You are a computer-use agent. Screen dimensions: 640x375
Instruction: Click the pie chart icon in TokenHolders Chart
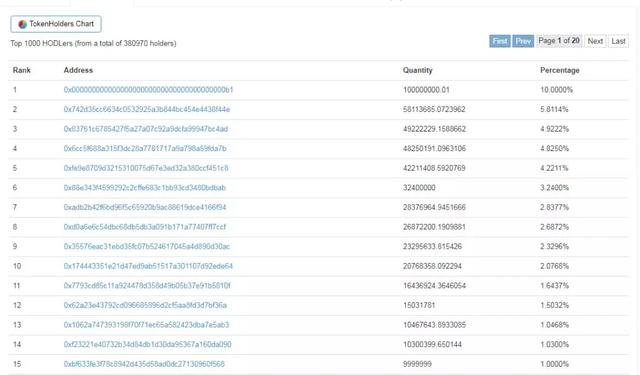tap(22, 24)
